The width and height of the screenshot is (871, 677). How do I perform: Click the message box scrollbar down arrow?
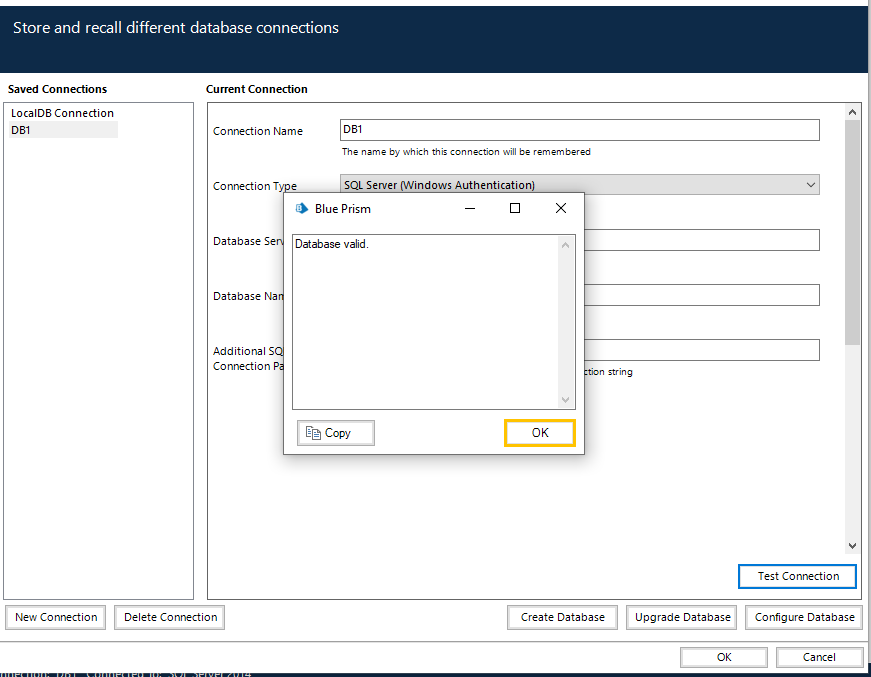click(x=566, y=400)
